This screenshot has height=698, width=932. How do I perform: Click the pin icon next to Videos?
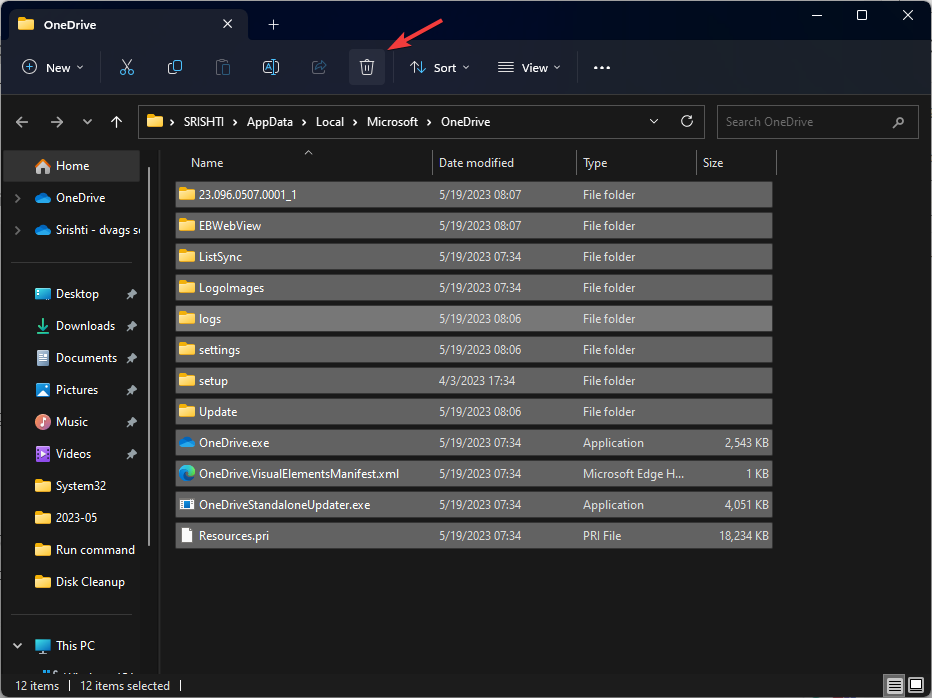pos(131,454)
